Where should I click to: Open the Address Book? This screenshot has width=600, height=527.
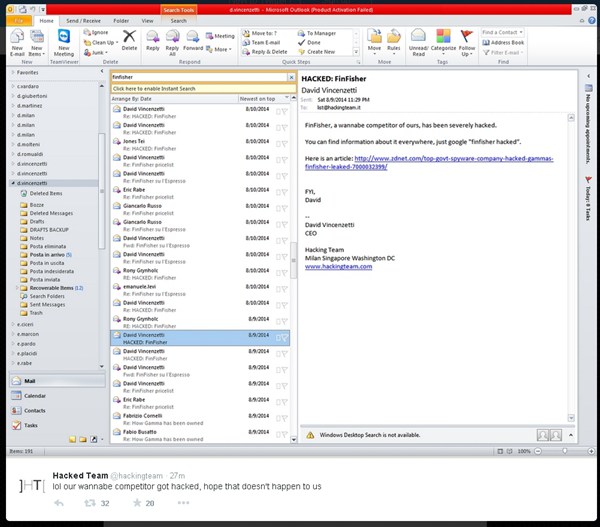click(x=503, y=42)
